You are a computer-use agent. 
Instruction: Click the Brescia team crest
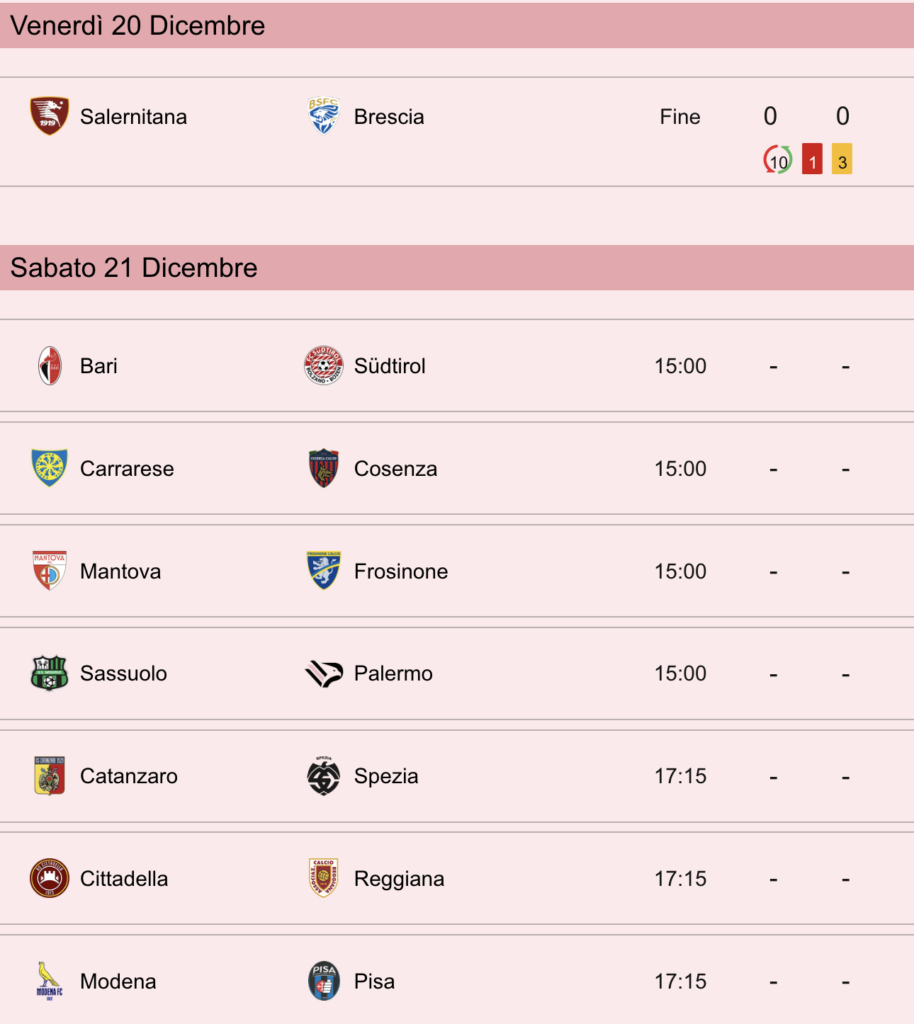click(x=324, y=116)
